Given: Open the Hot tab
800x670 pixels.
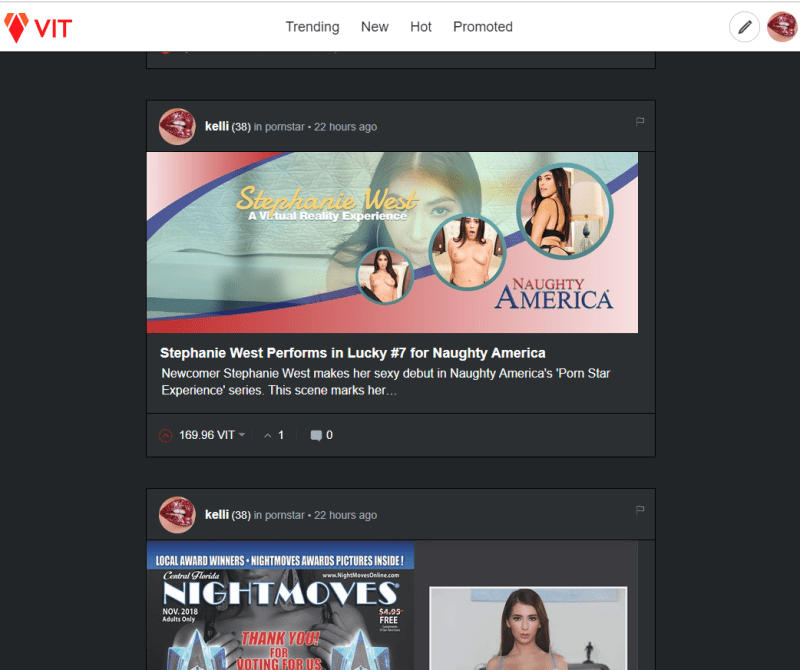Looking at the screenshot, I should point(420,27).
